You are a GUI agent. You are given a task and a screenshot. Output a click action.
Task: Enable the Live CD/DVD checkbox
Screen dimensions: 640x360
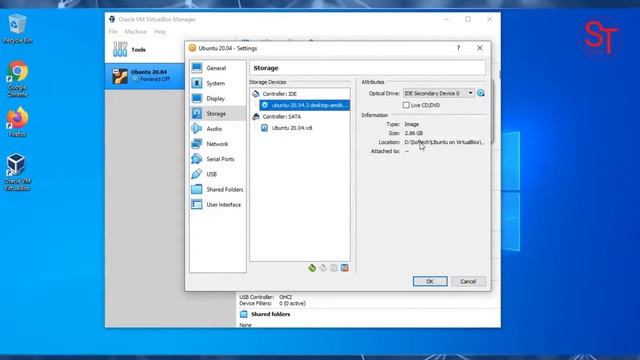coord(406,105)
